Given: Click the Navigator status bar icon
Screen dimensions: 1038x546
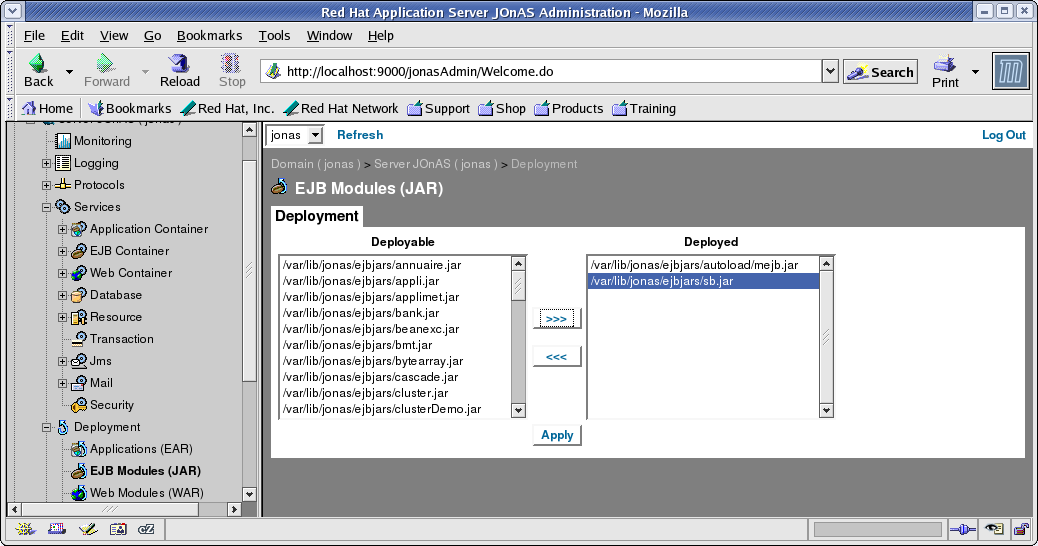Looking at the screenshot, I should pos(25,529).
